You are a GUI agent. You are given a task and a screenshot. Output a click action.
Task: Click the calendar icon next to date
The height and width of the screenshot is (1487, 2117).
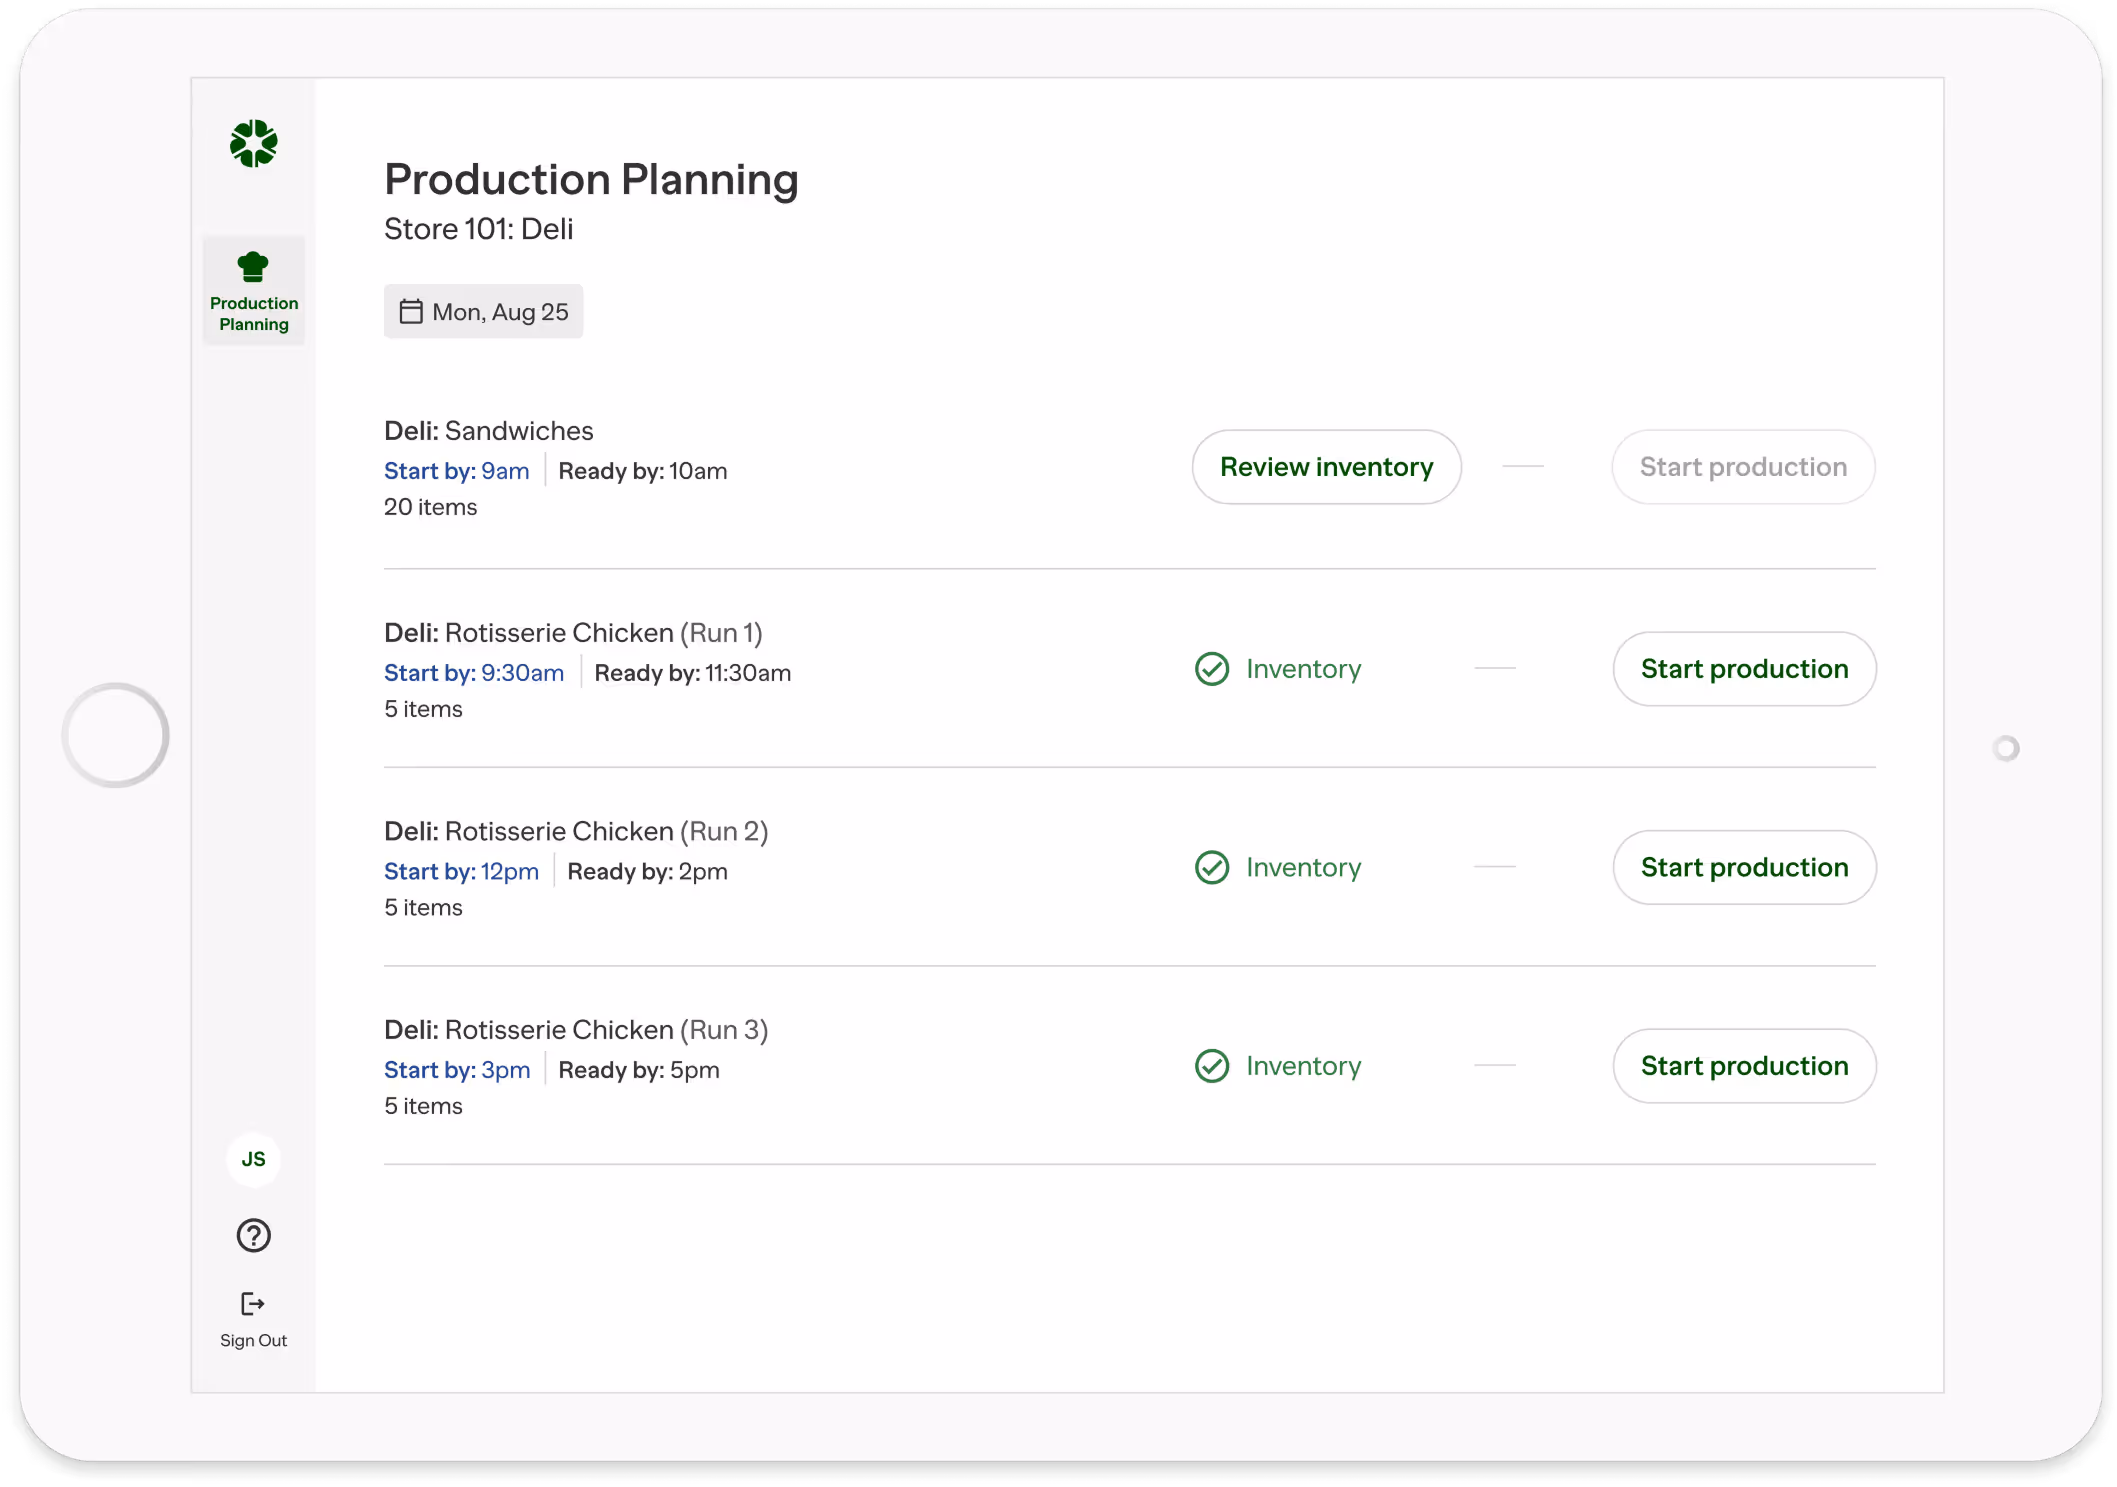tap(412, 311)
